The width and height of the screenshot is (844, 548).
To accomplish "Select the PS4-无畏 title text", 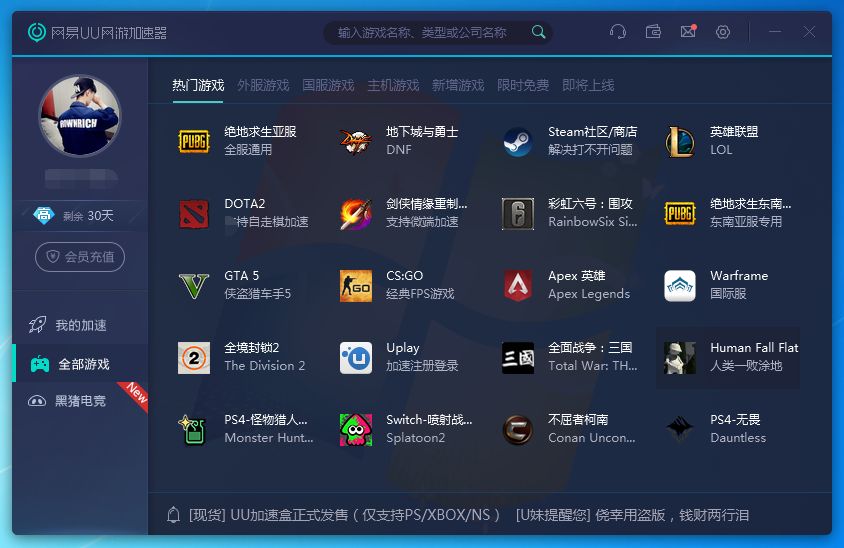I will click(x=735, y=420).
